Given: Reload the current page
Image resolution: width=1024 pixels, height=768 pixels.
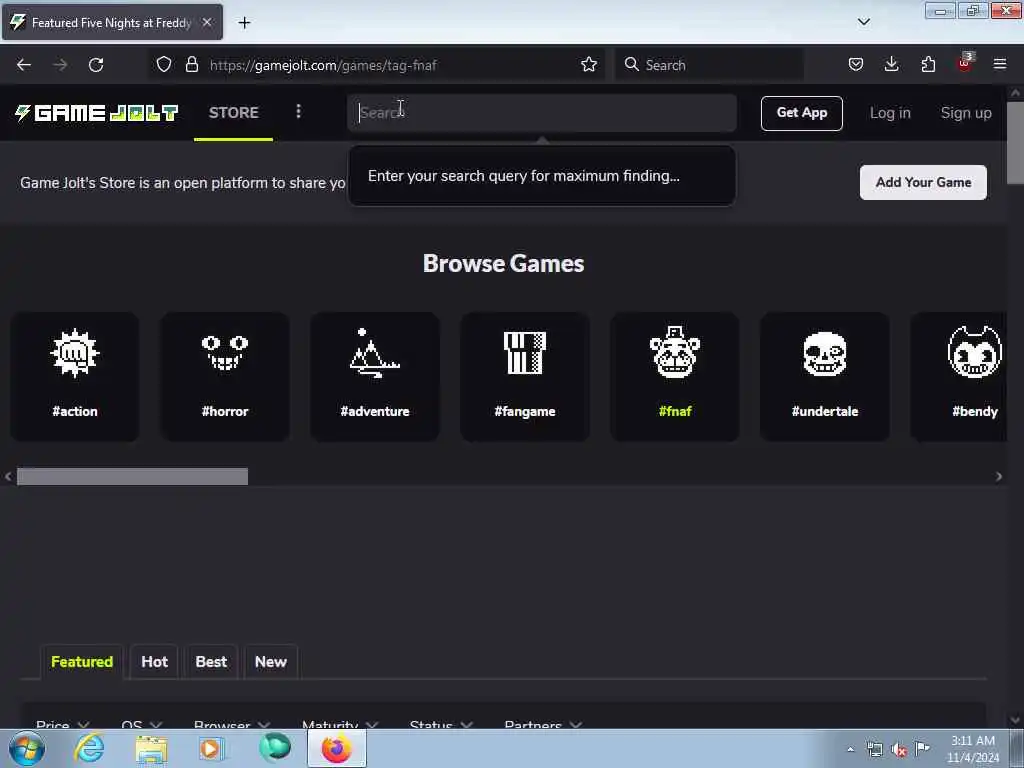Looking at the screenshot, I should click(x=96, y=65).
